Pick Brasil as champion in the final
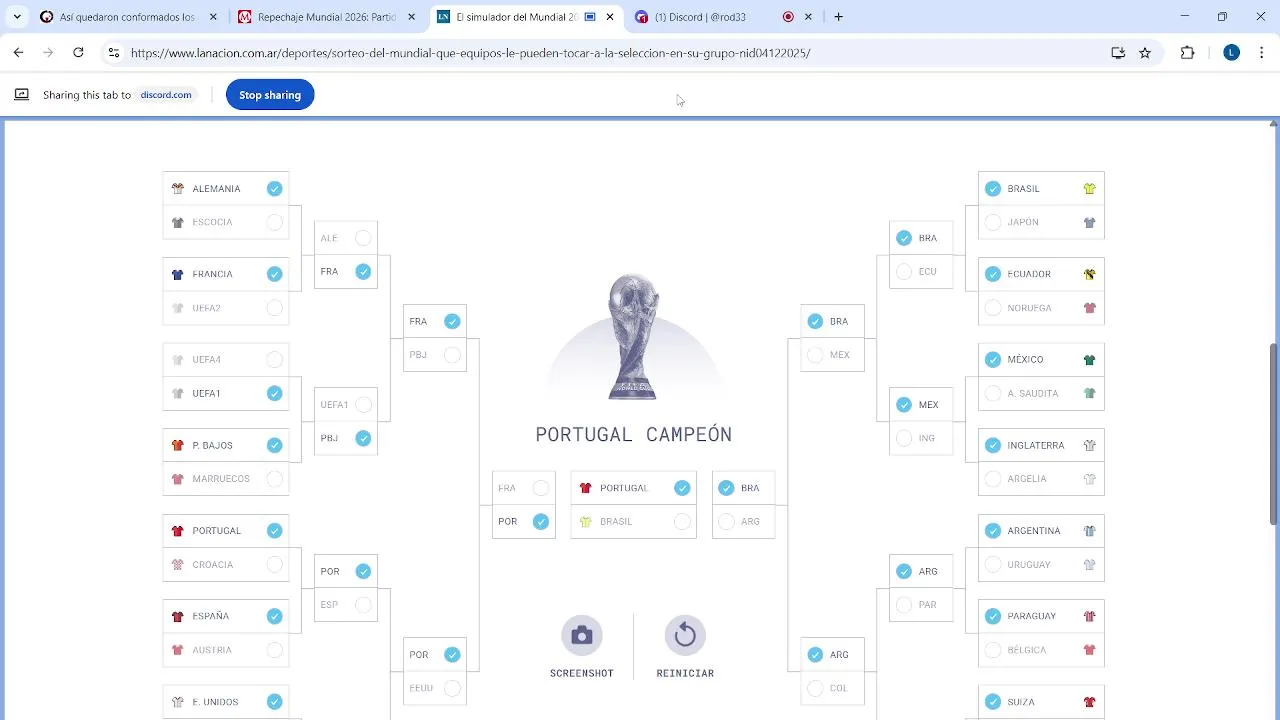 tap(682, 522)
